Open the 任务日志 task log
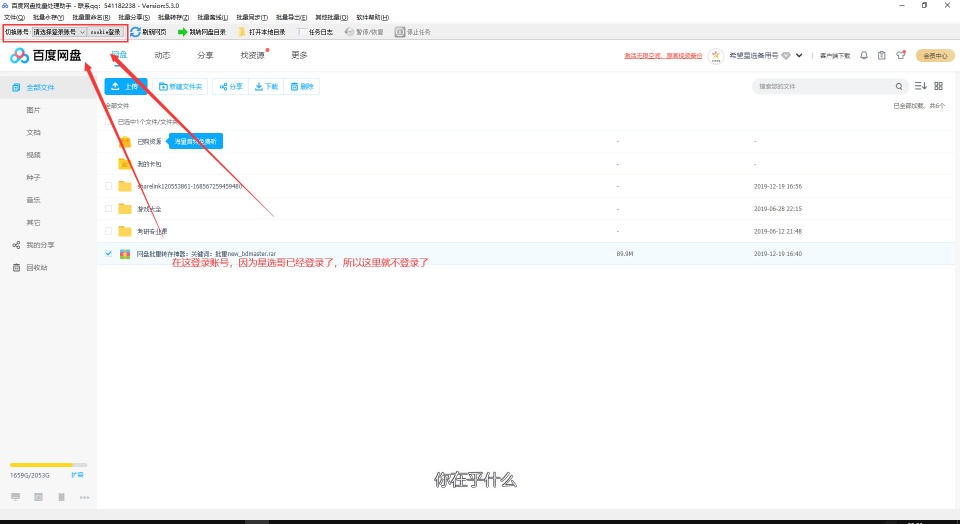 point(315,32)
